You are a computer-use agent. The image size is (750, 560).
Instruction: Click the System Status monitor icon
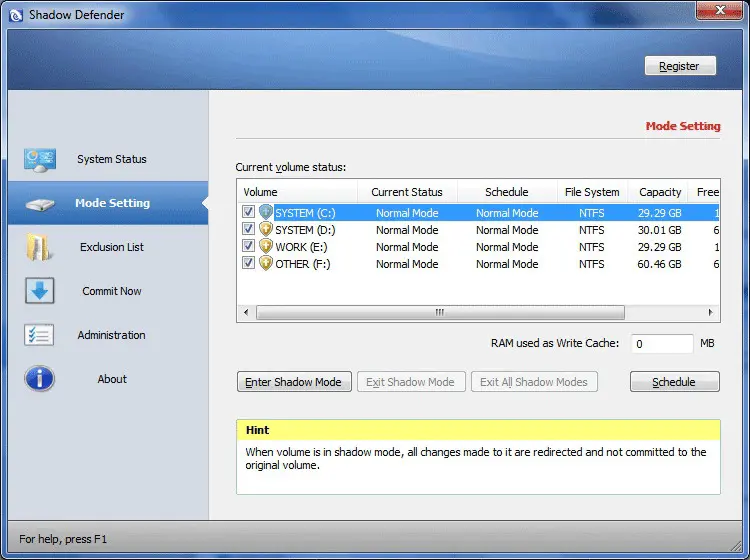click(x=40, y=160)
